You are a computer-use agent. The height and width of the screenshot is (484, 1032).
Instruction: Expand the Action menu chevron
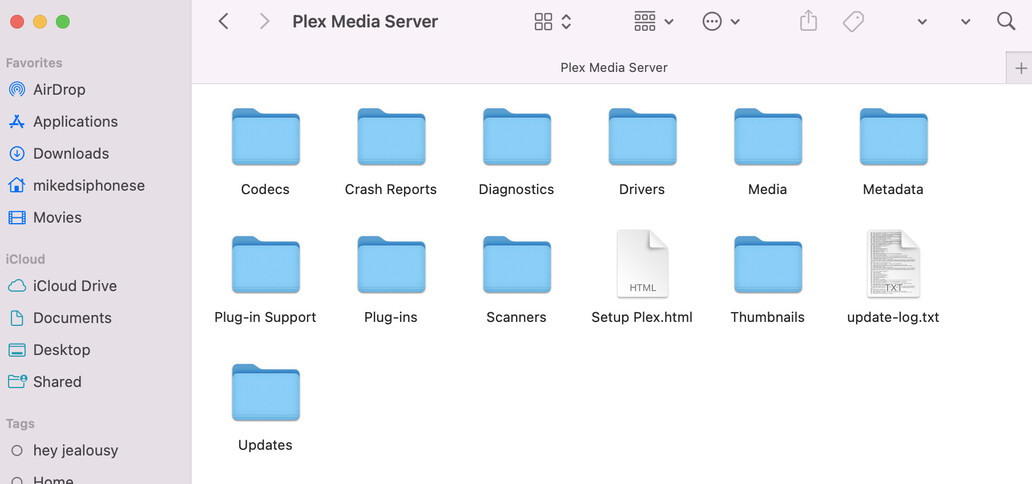tap(735, 22)
